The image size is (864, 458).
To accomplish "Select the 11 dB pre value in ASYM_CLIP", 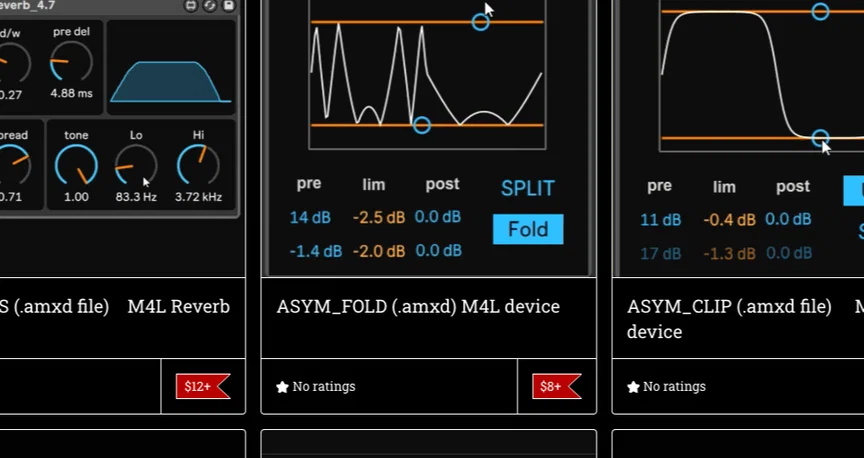I will [x=661, y=220].
